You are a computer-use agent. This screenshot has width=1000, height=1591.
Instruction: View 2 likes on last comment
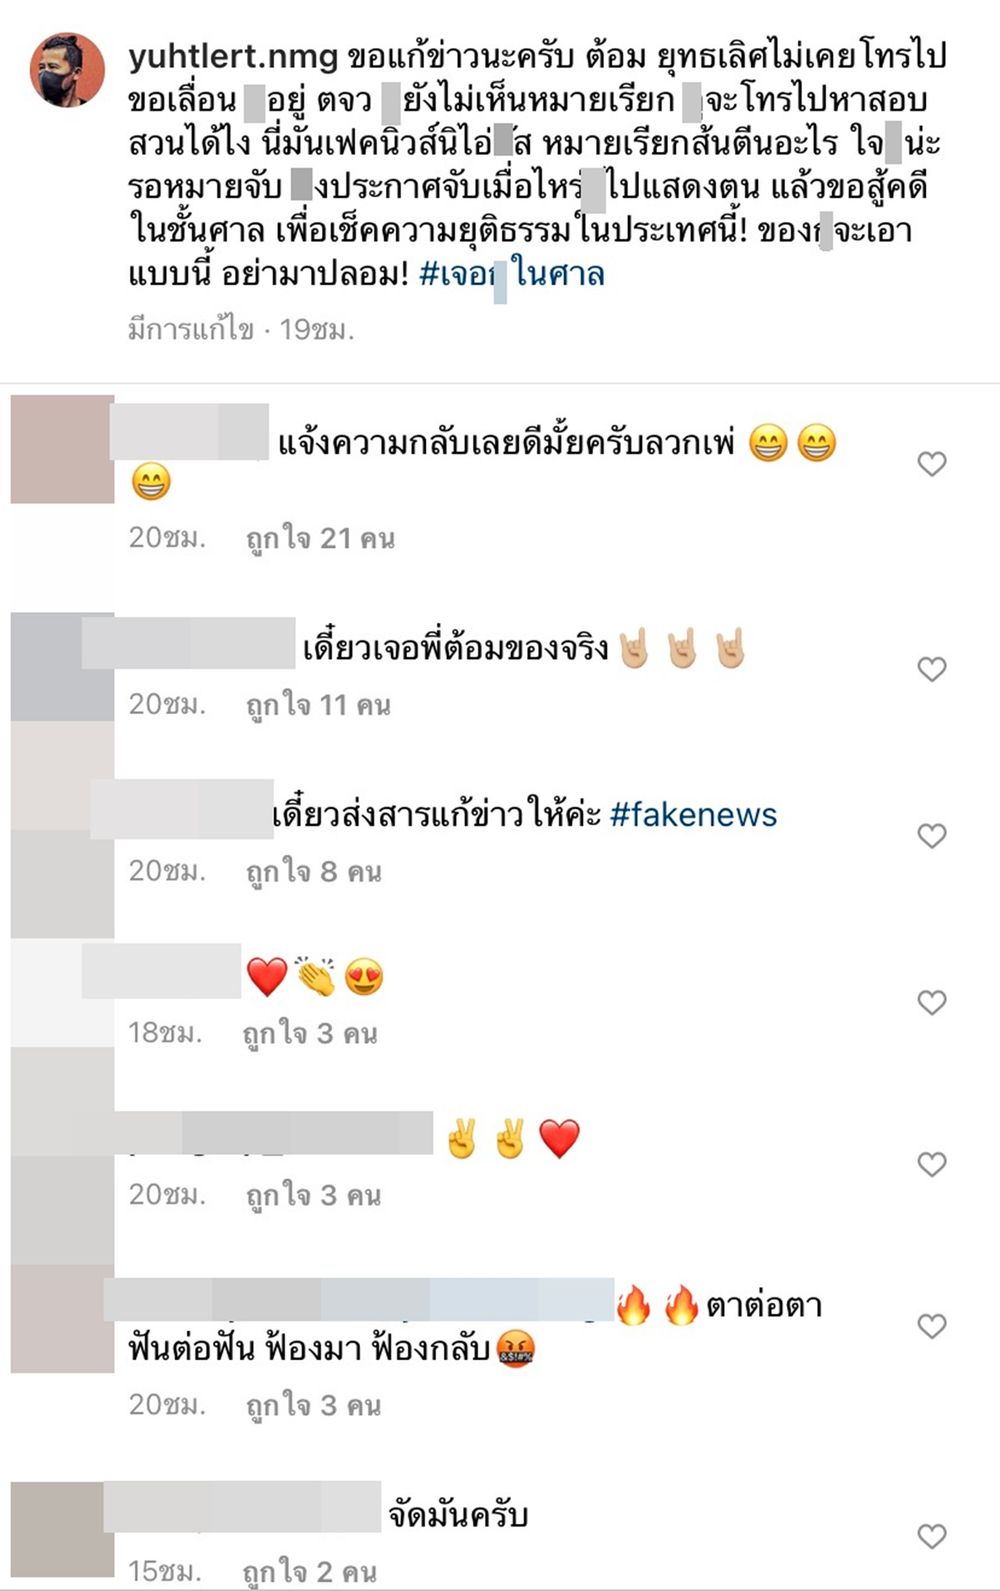tap(309, 1572)
